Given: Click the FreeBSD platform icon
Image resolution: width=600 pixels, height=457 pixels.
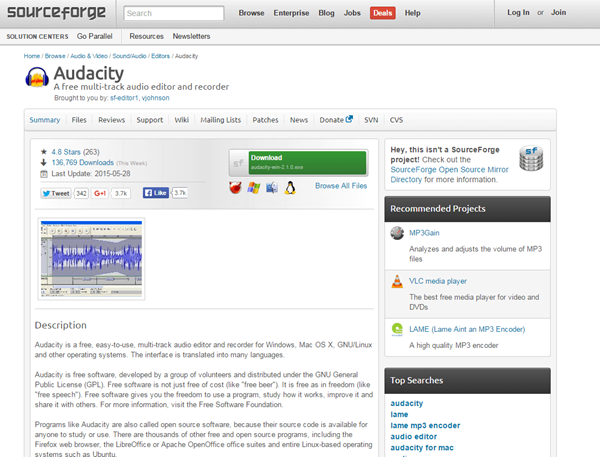Looking at the screenshot, I should (x=235, y=188).
